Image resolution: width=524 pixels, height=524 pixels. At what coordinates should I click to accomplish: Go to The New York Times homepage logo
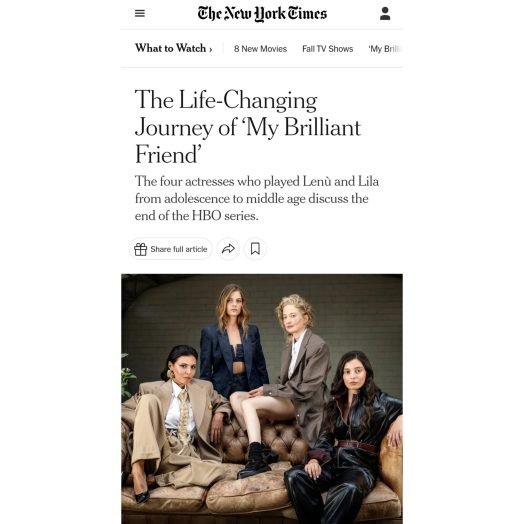tap(262, 14)
